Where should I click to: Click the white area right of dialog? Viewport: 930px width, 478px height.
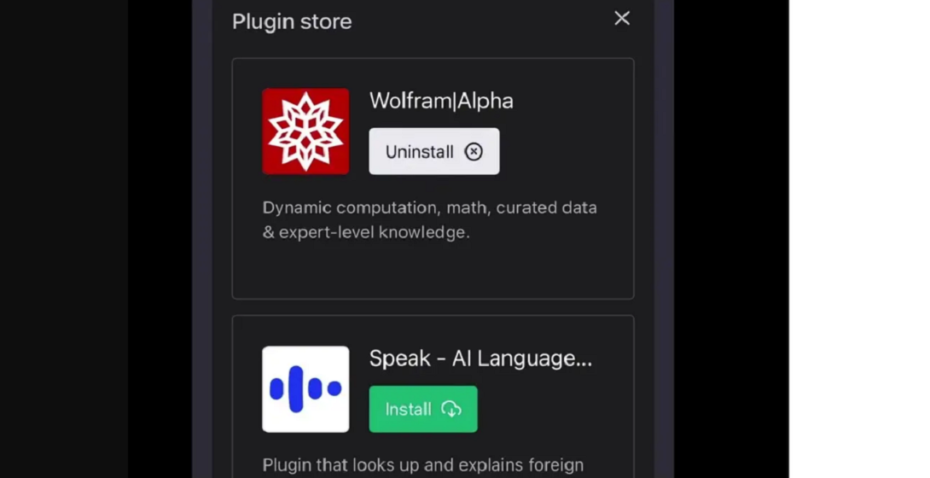tap(859, 237)
